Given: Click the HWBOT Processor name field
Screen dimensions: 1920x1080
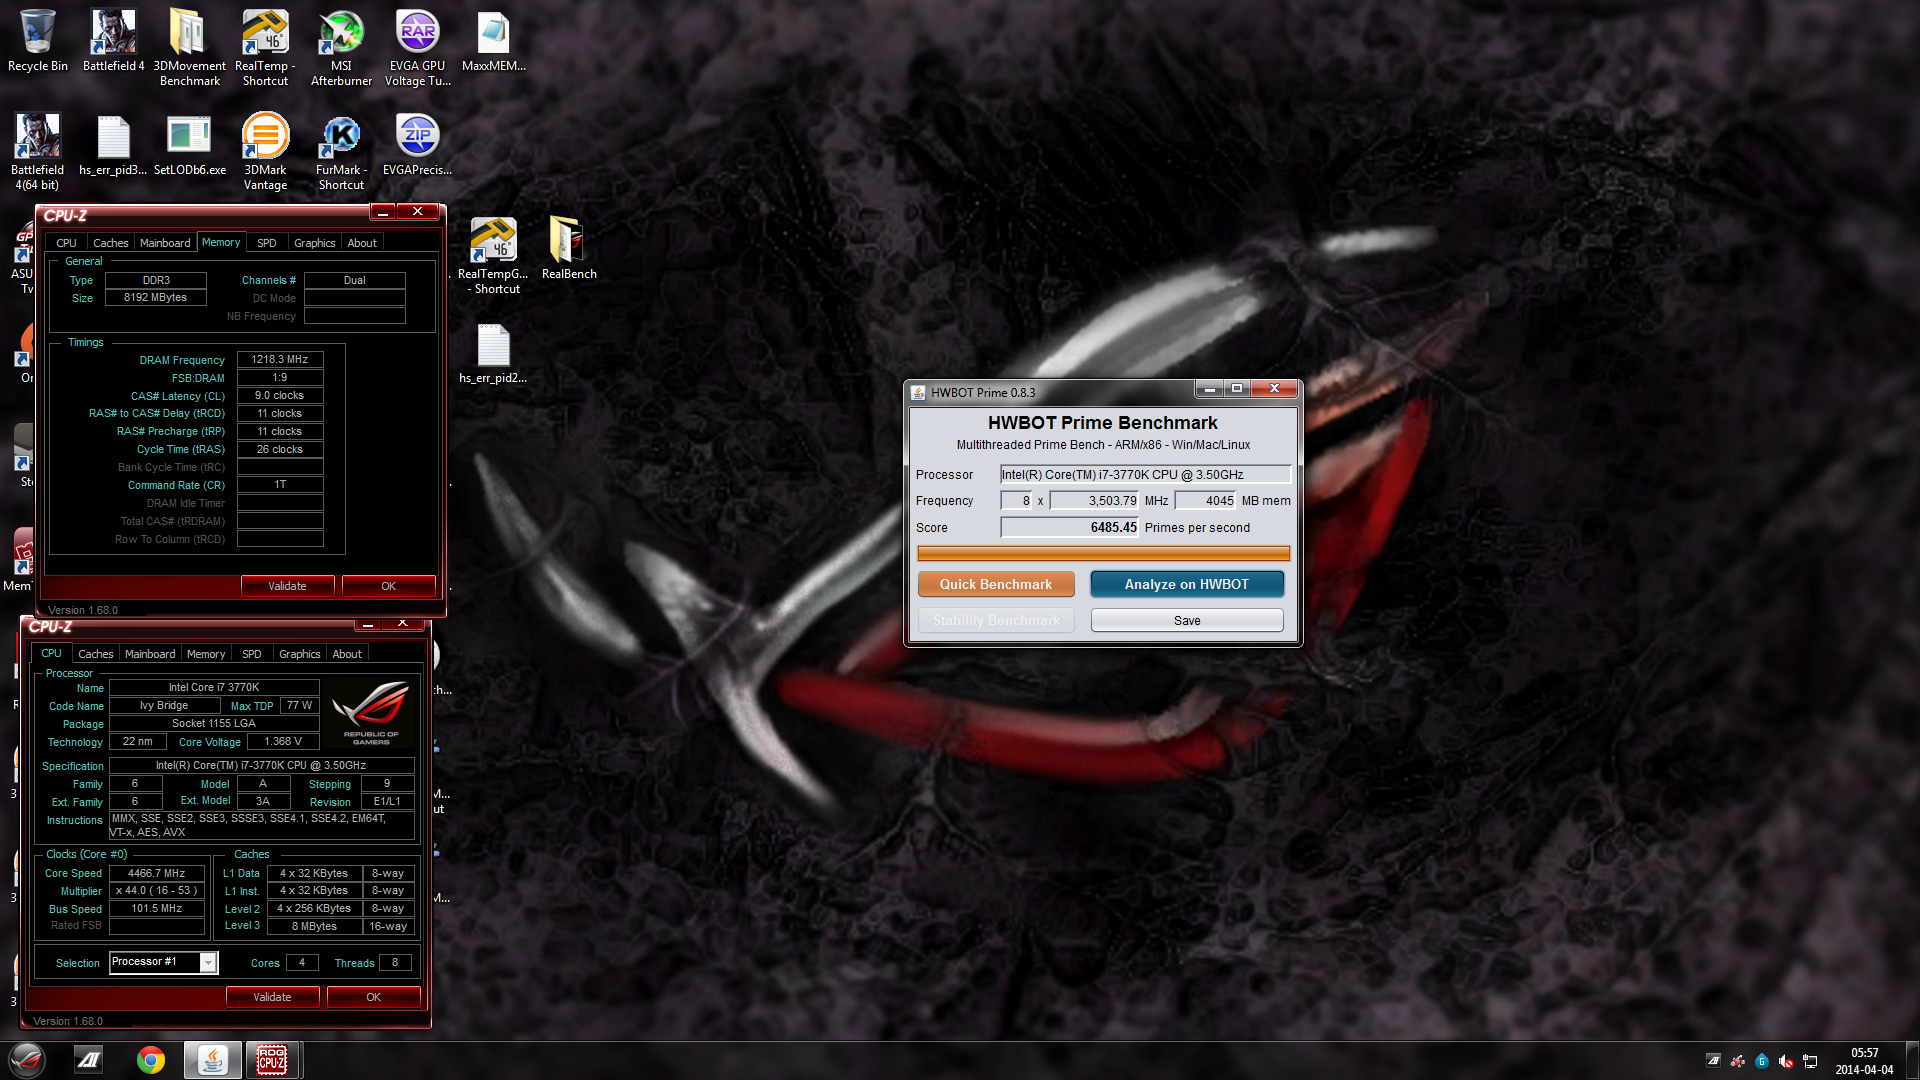Looking at the screenshot, I should [1146, 474].
